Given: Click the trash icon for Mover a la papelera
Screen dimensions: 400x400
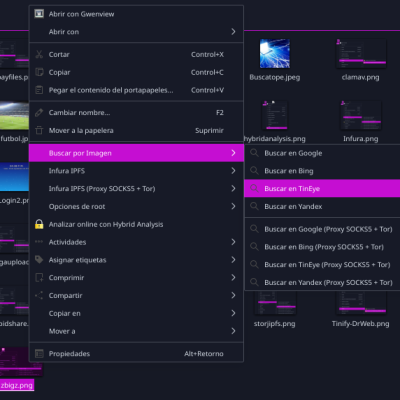Looking at the screenshot, I should click(39, 130).
